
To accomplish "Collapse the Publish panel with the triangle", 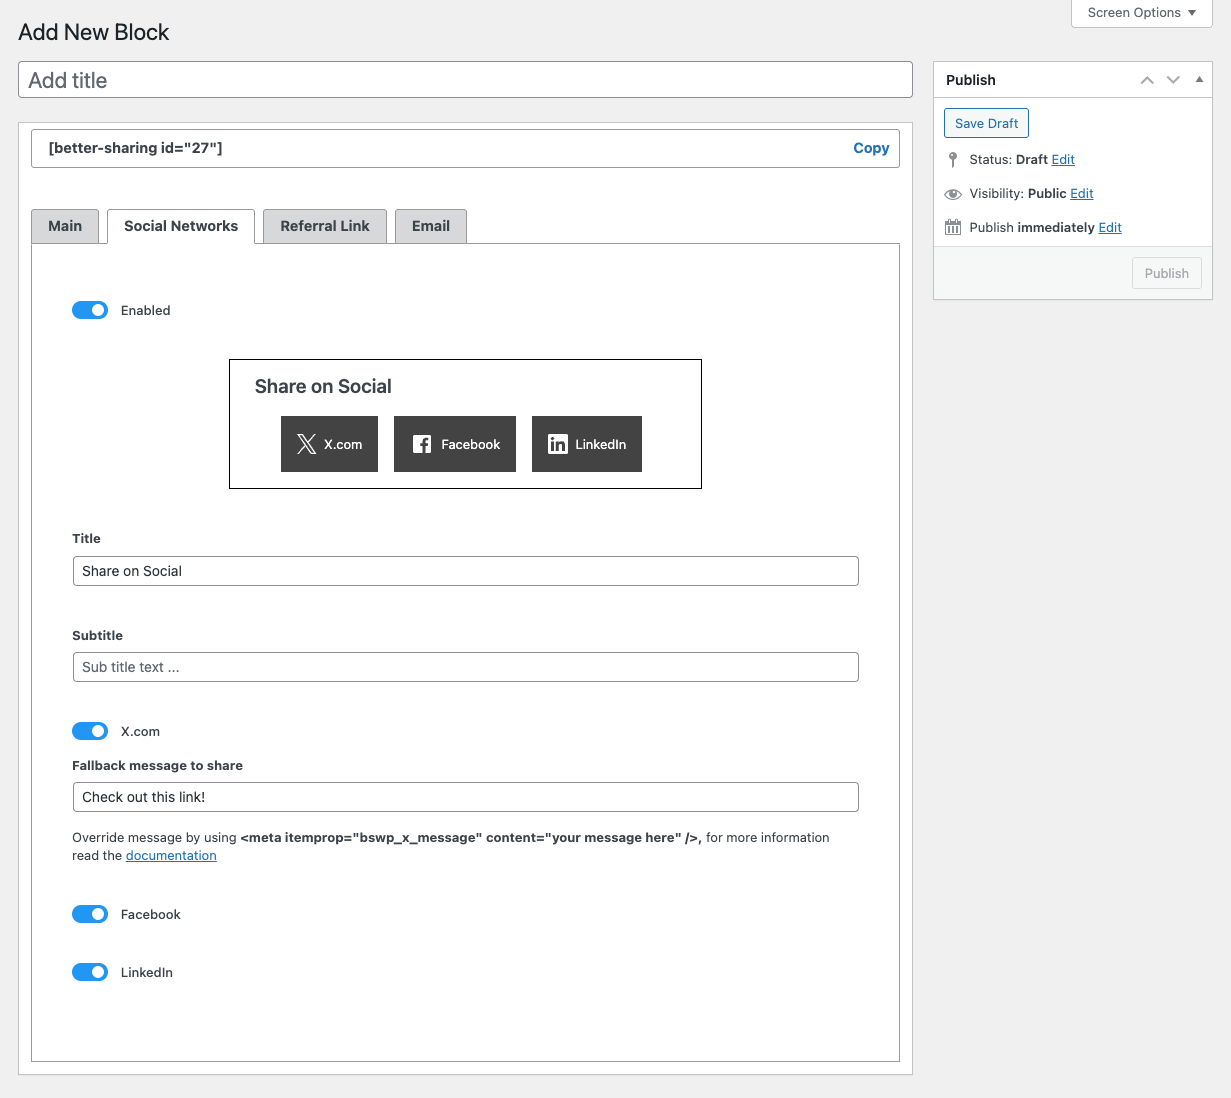I will click(x=1199, y=80).
